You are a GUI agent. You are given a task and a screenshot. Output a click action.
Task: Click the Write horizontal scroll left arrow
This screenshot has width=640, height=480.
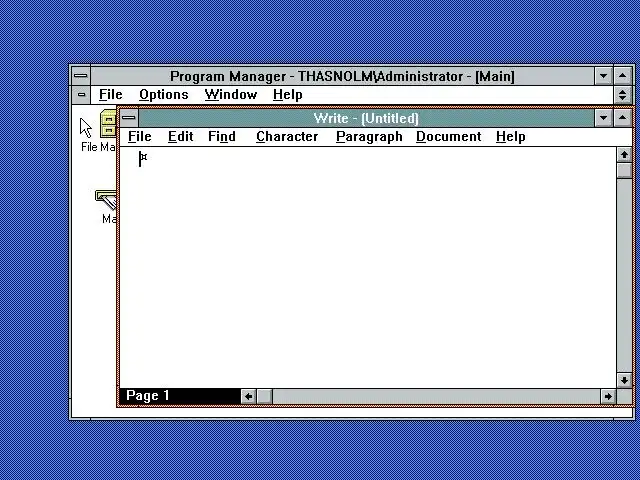pos(248,396)
